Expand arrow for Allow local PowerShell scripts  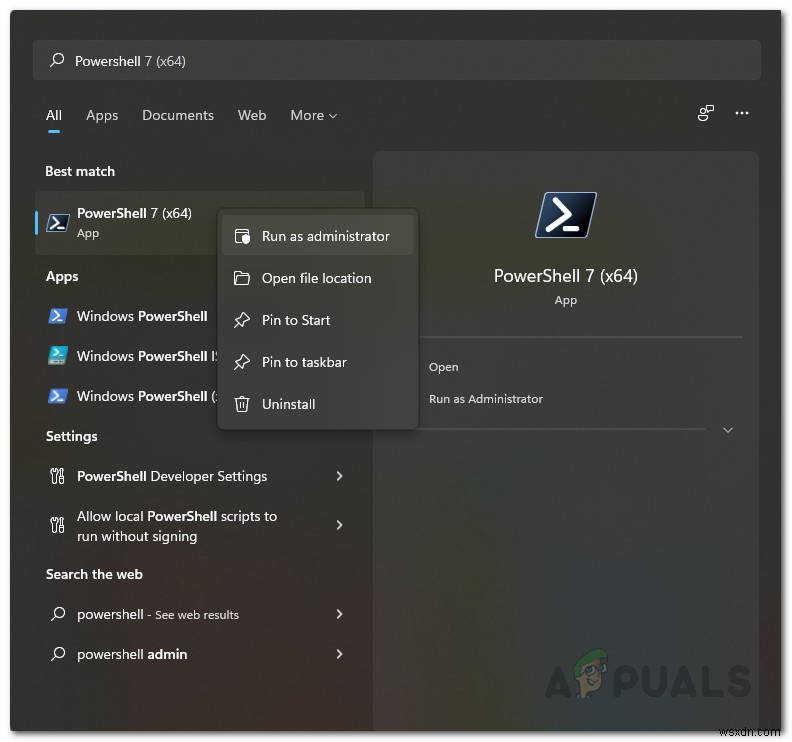339,525
